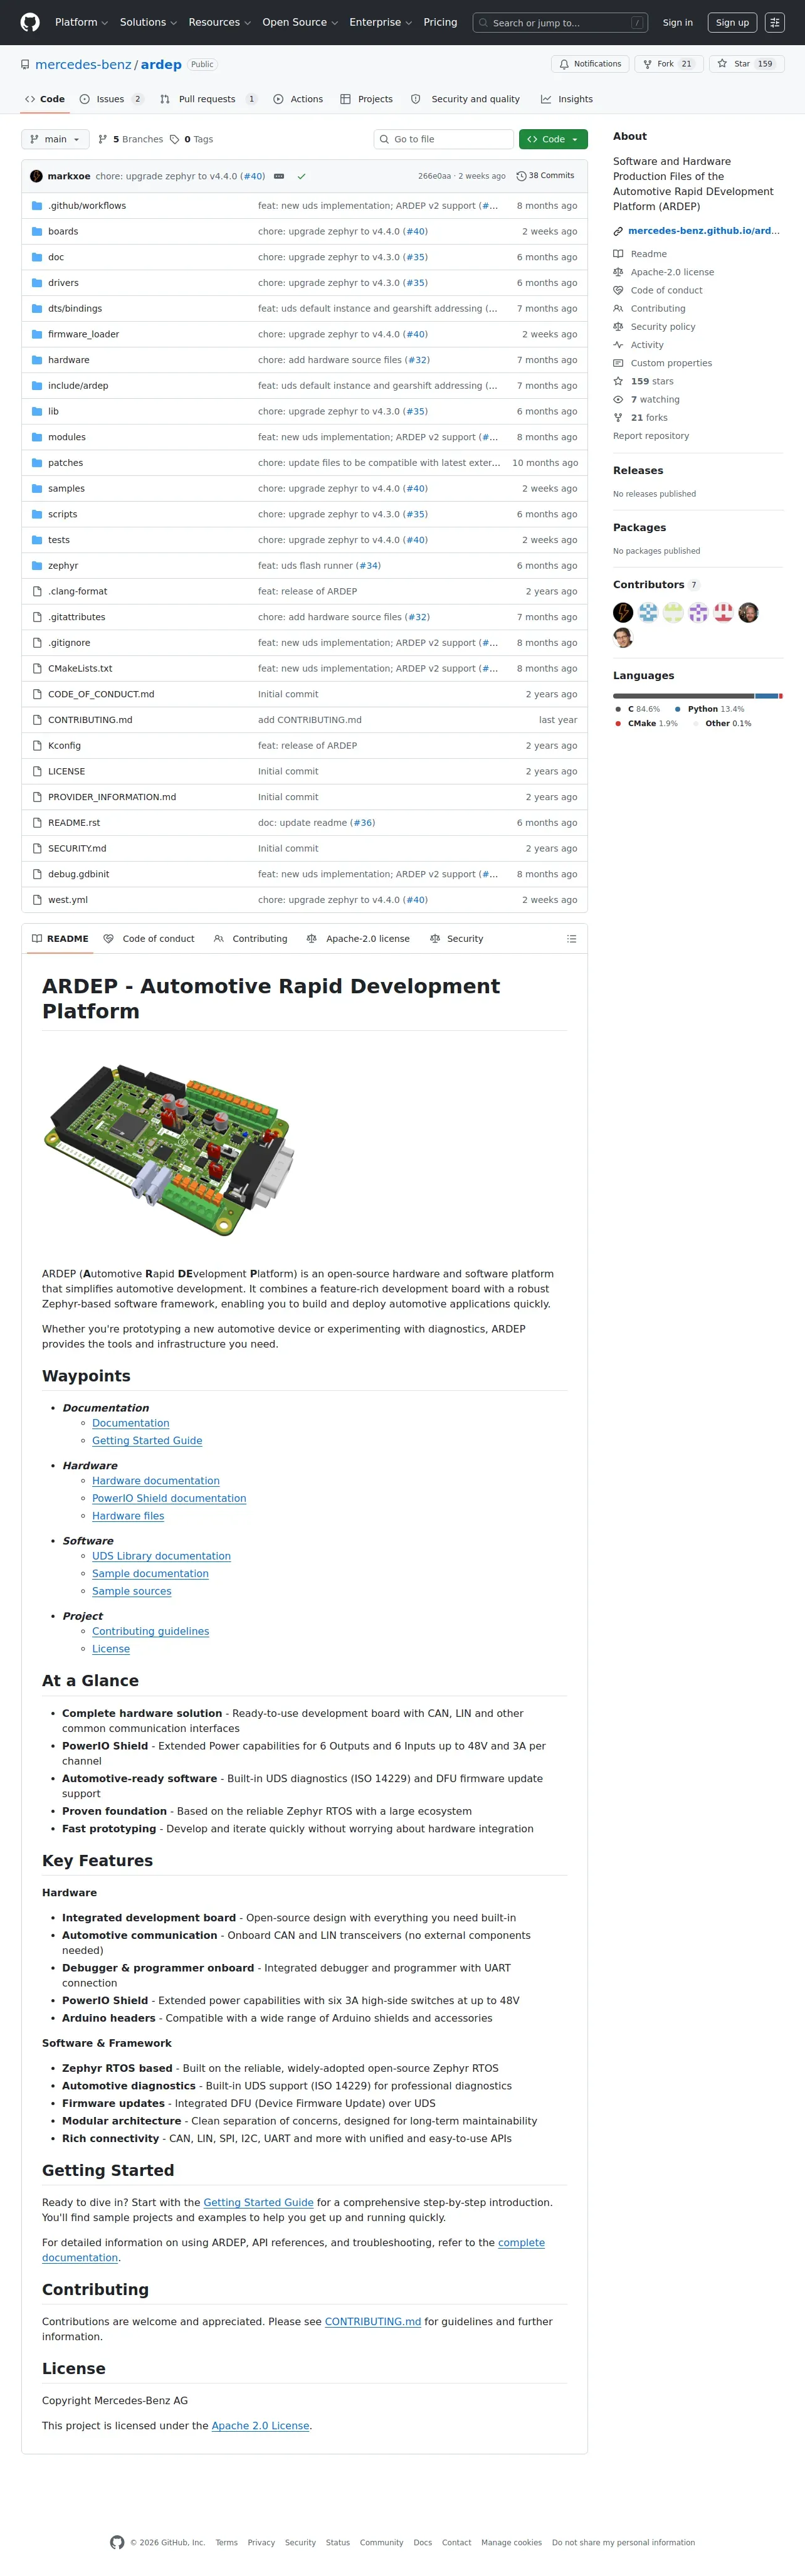Click link icon beside mercedes-benz.github.io

point(618,231)
